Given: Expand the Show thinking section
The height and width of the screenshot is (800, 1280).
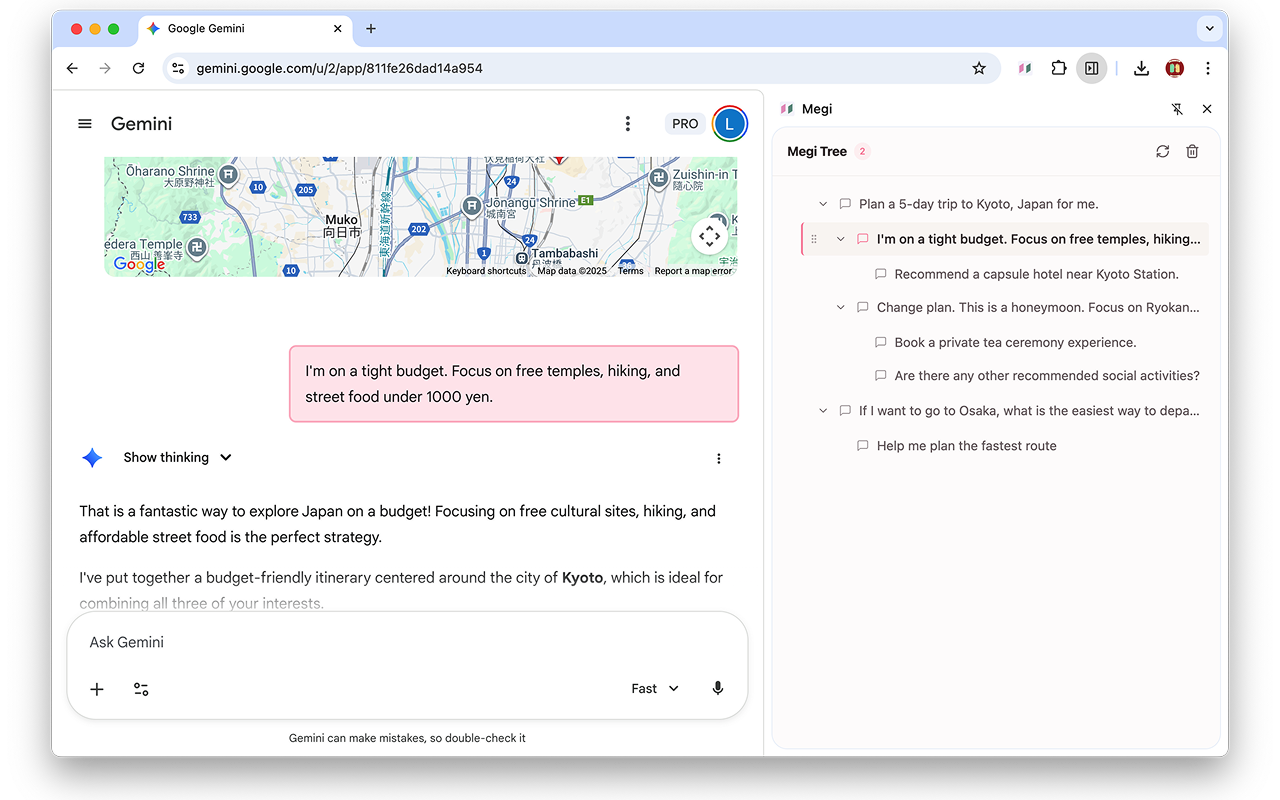Looking at the screenshot, I should 178,458.
